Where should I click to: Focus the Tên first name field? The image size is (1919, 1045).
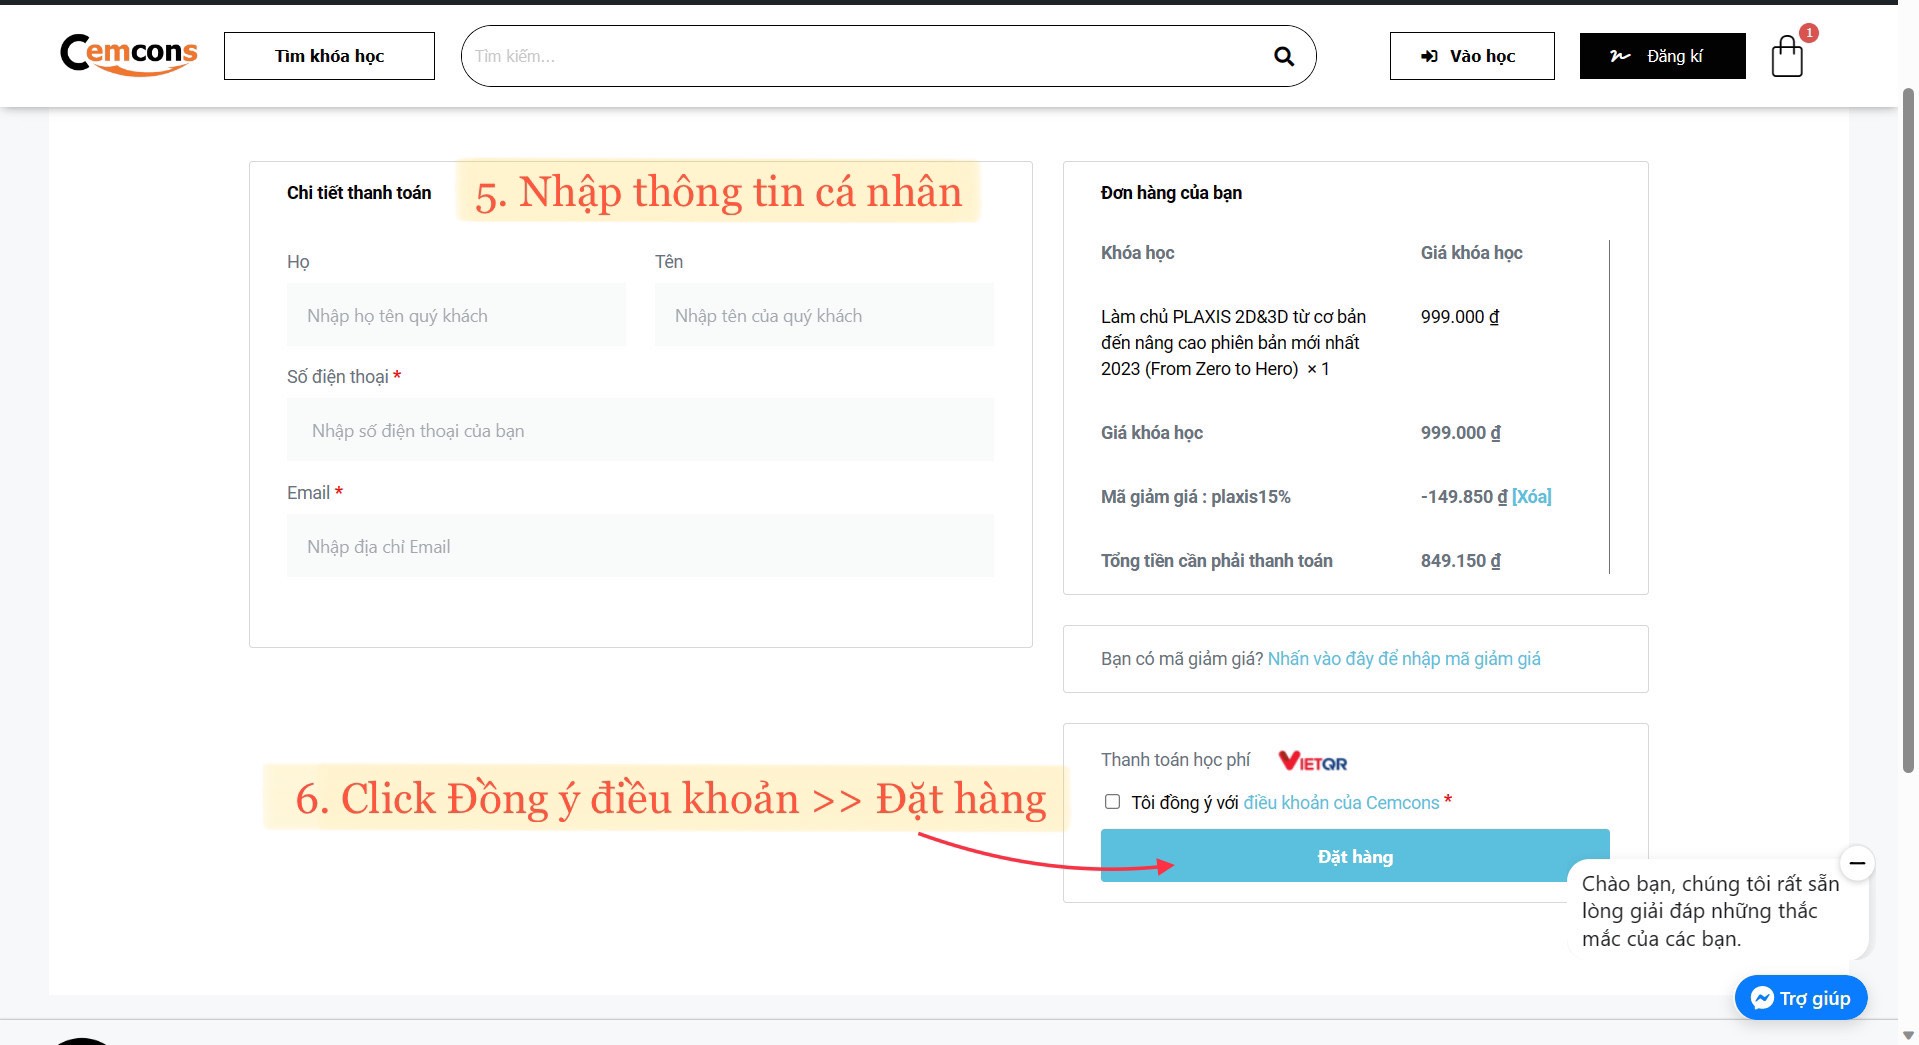point(824,316)
